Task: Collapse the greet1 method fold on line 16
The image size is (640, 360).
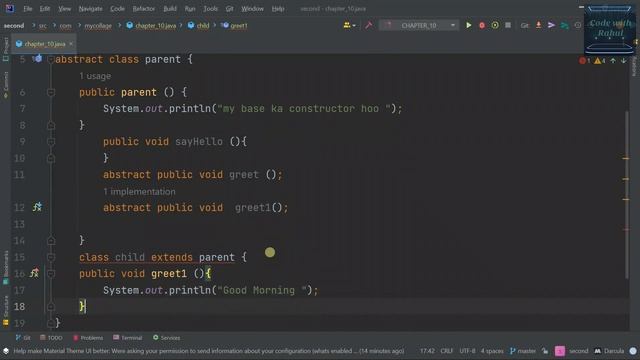Action: pyautogui.click(x=51, y=274)
